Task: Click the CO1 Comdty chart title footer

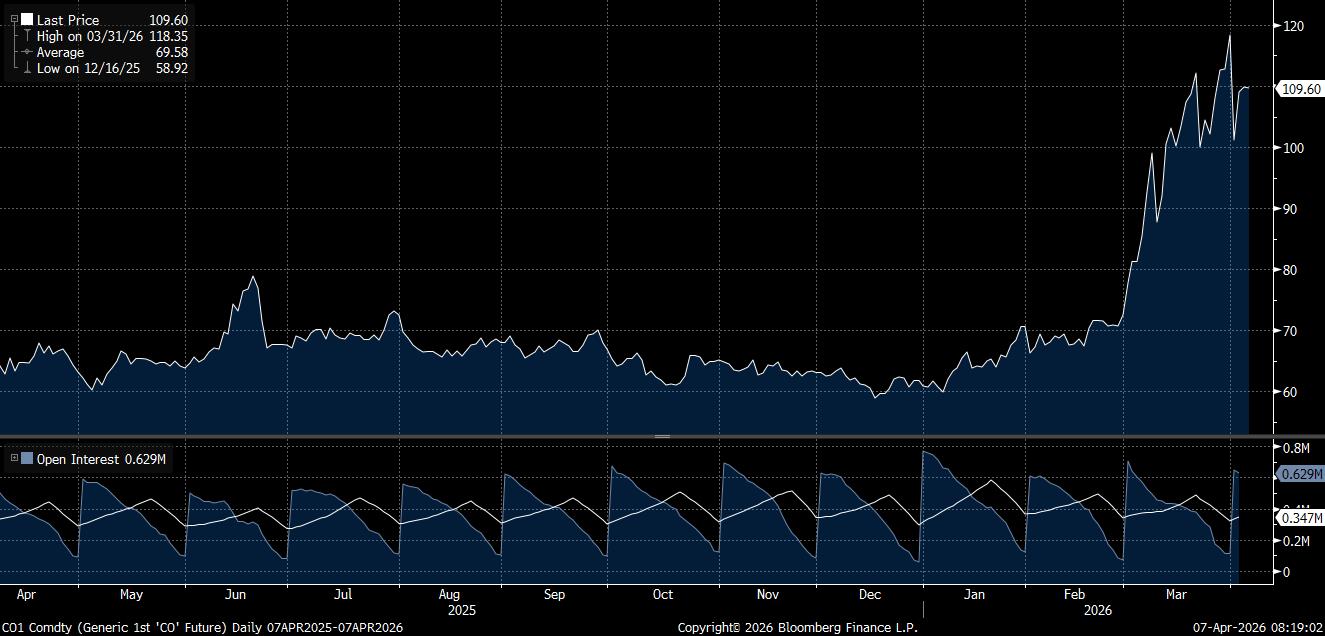Action: (200, 627)
